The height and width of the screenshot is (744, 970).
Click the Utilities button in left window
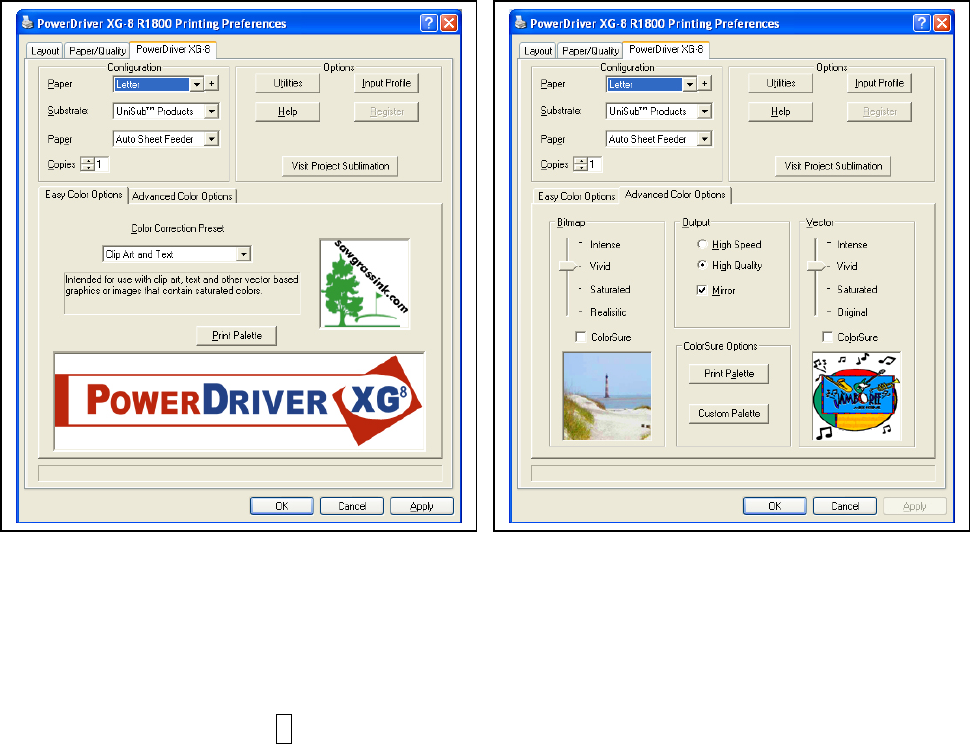pos(288,83)
